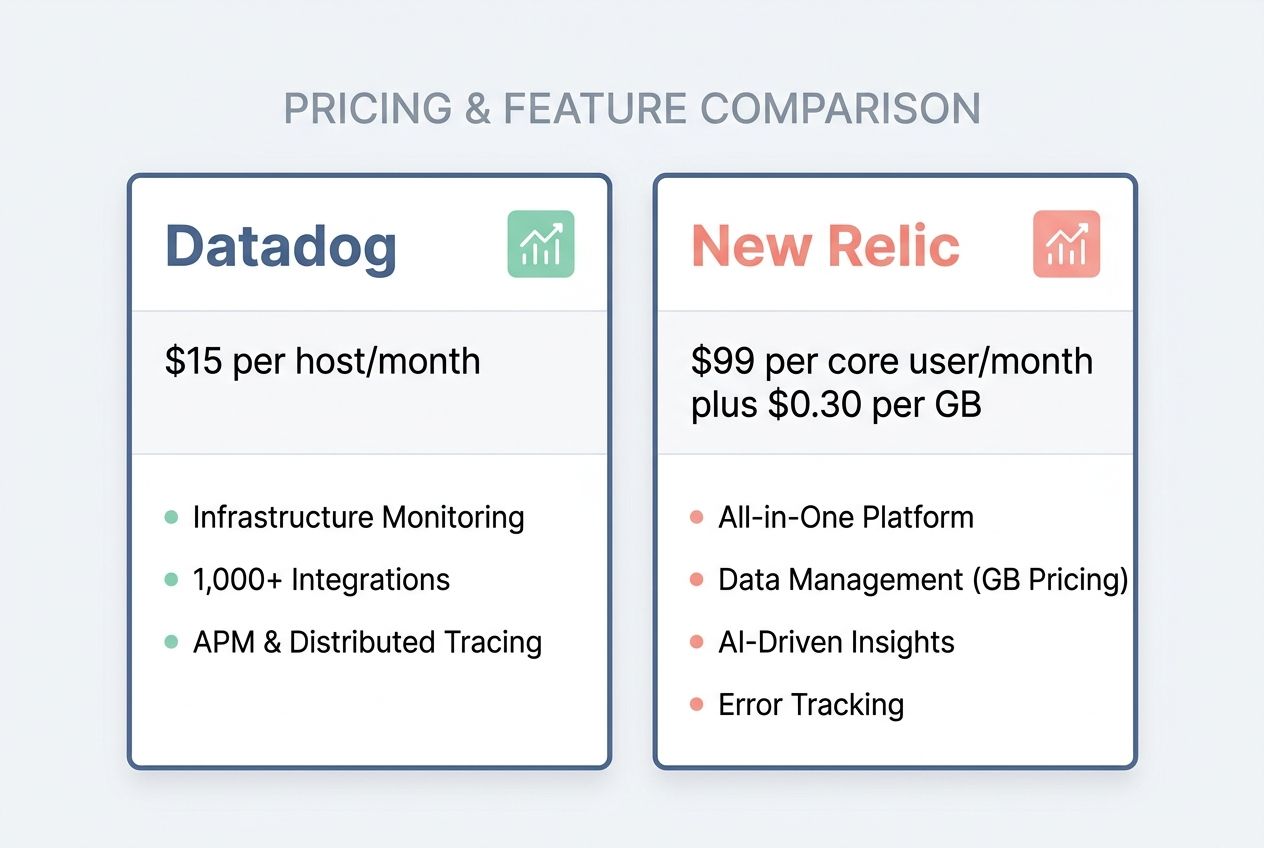The width and height of the screenshot is (1264, 848).
Task: Click the 1,000+ Integrations feature
Action: 321,580
